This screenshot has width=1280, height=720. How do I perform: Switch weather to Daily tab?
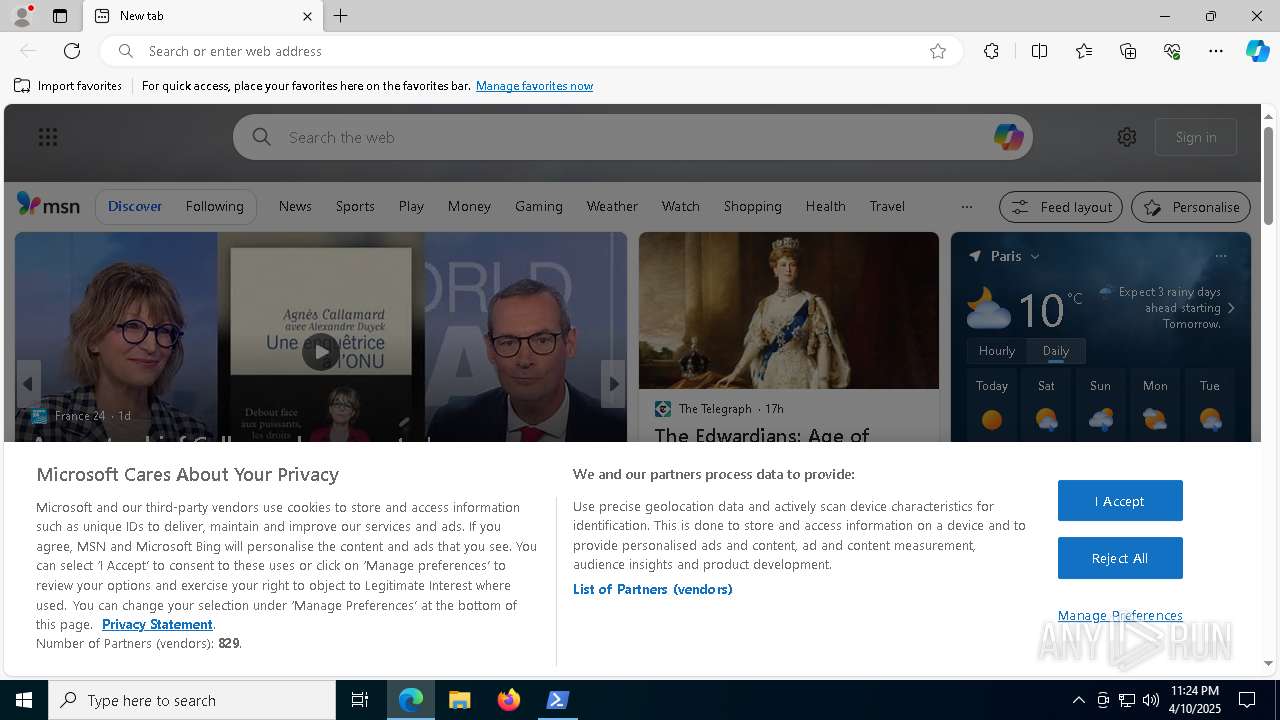click(1055, 351)
